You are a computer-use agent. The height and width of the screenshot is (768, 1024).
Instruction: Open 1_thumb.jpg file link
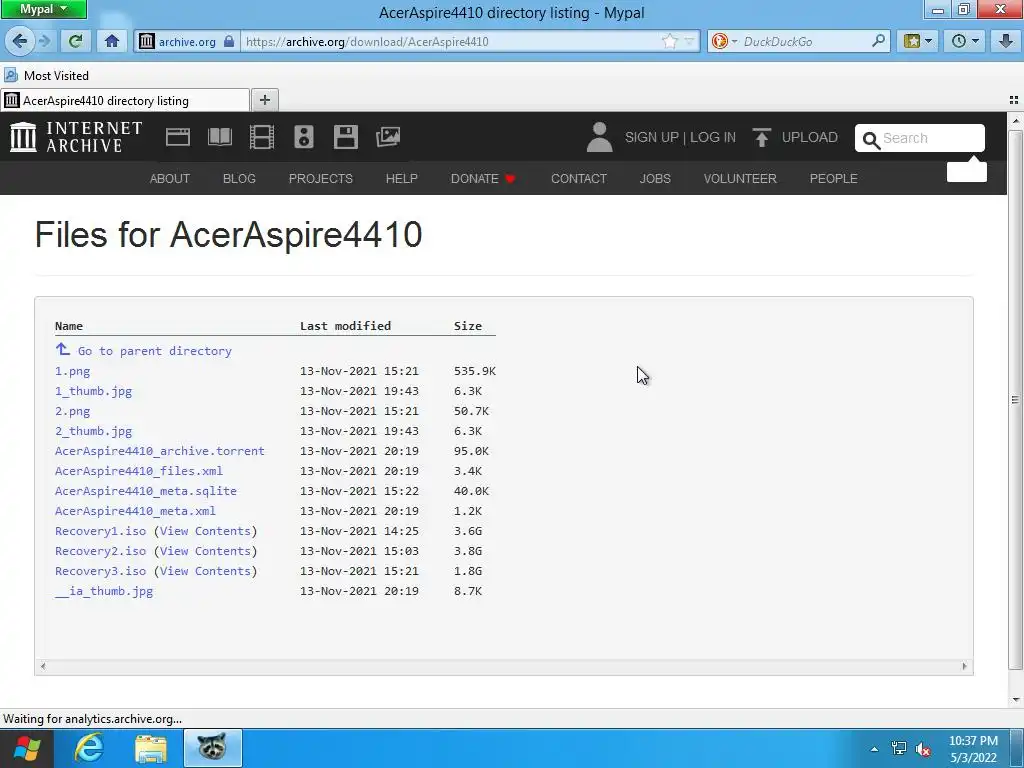93,391
